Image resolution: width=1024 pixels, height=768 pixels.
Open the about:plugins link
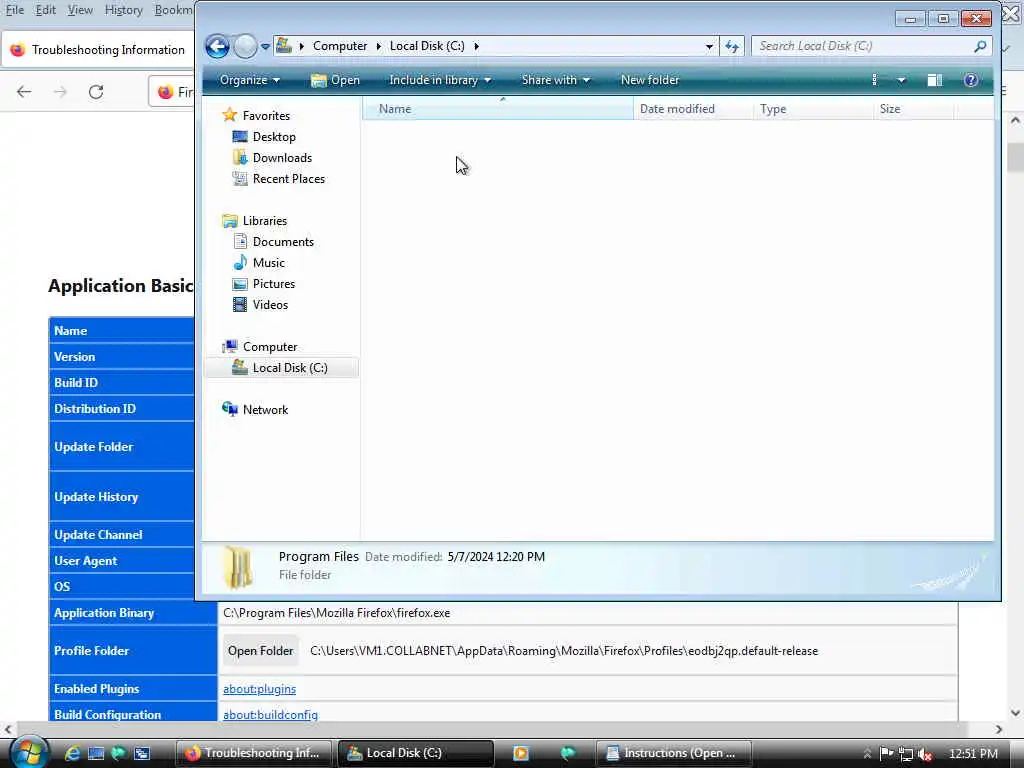pos(259,689)
